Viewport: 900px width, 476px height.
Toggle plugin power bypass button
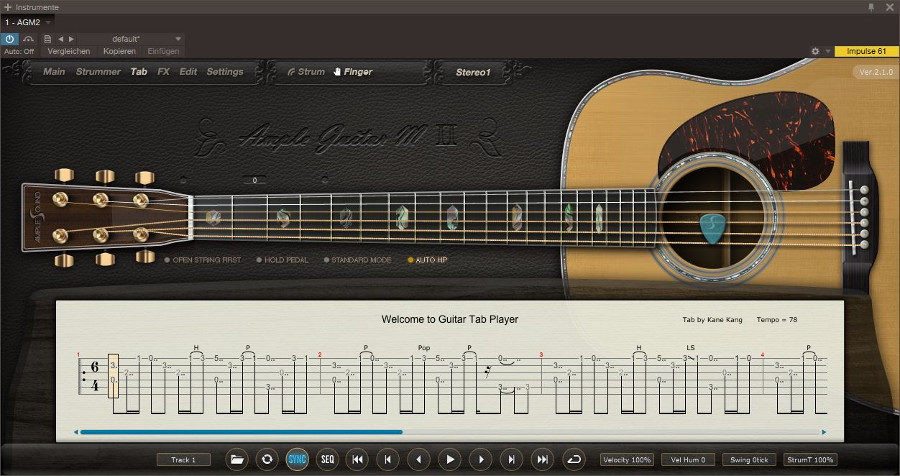tap(9, 39)
